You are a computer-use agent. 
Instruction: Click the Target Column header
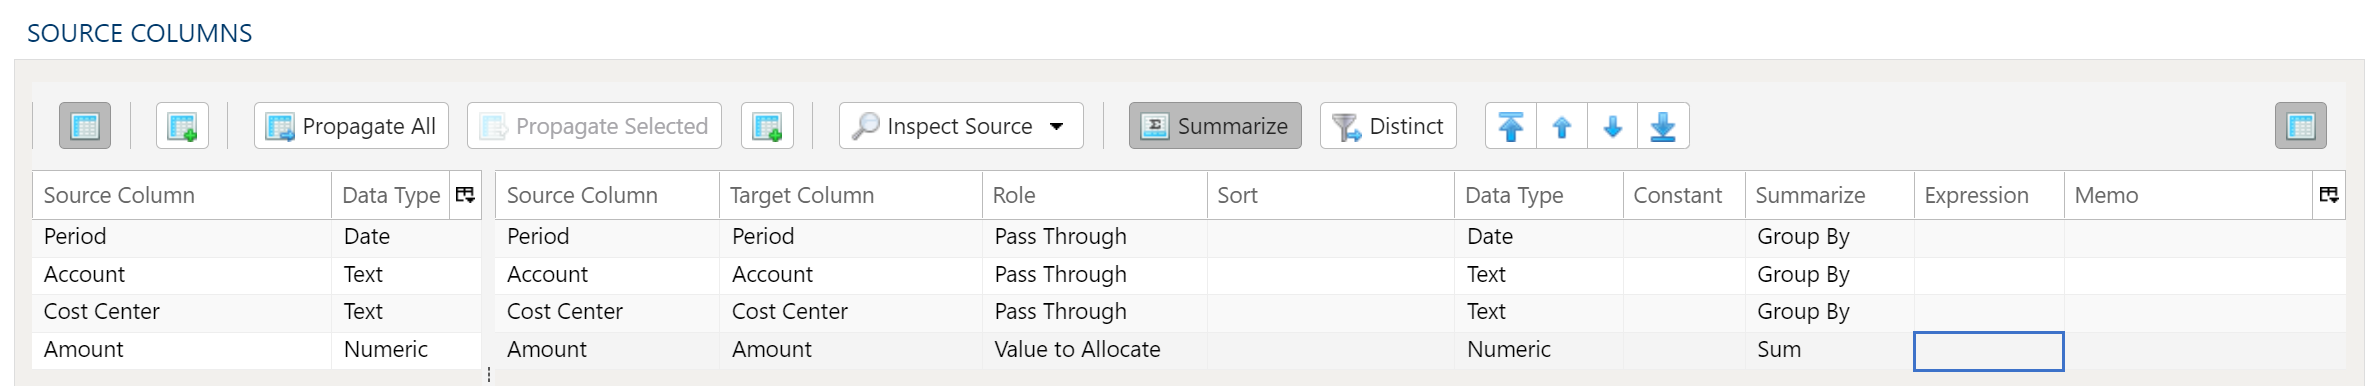(850, 195)
